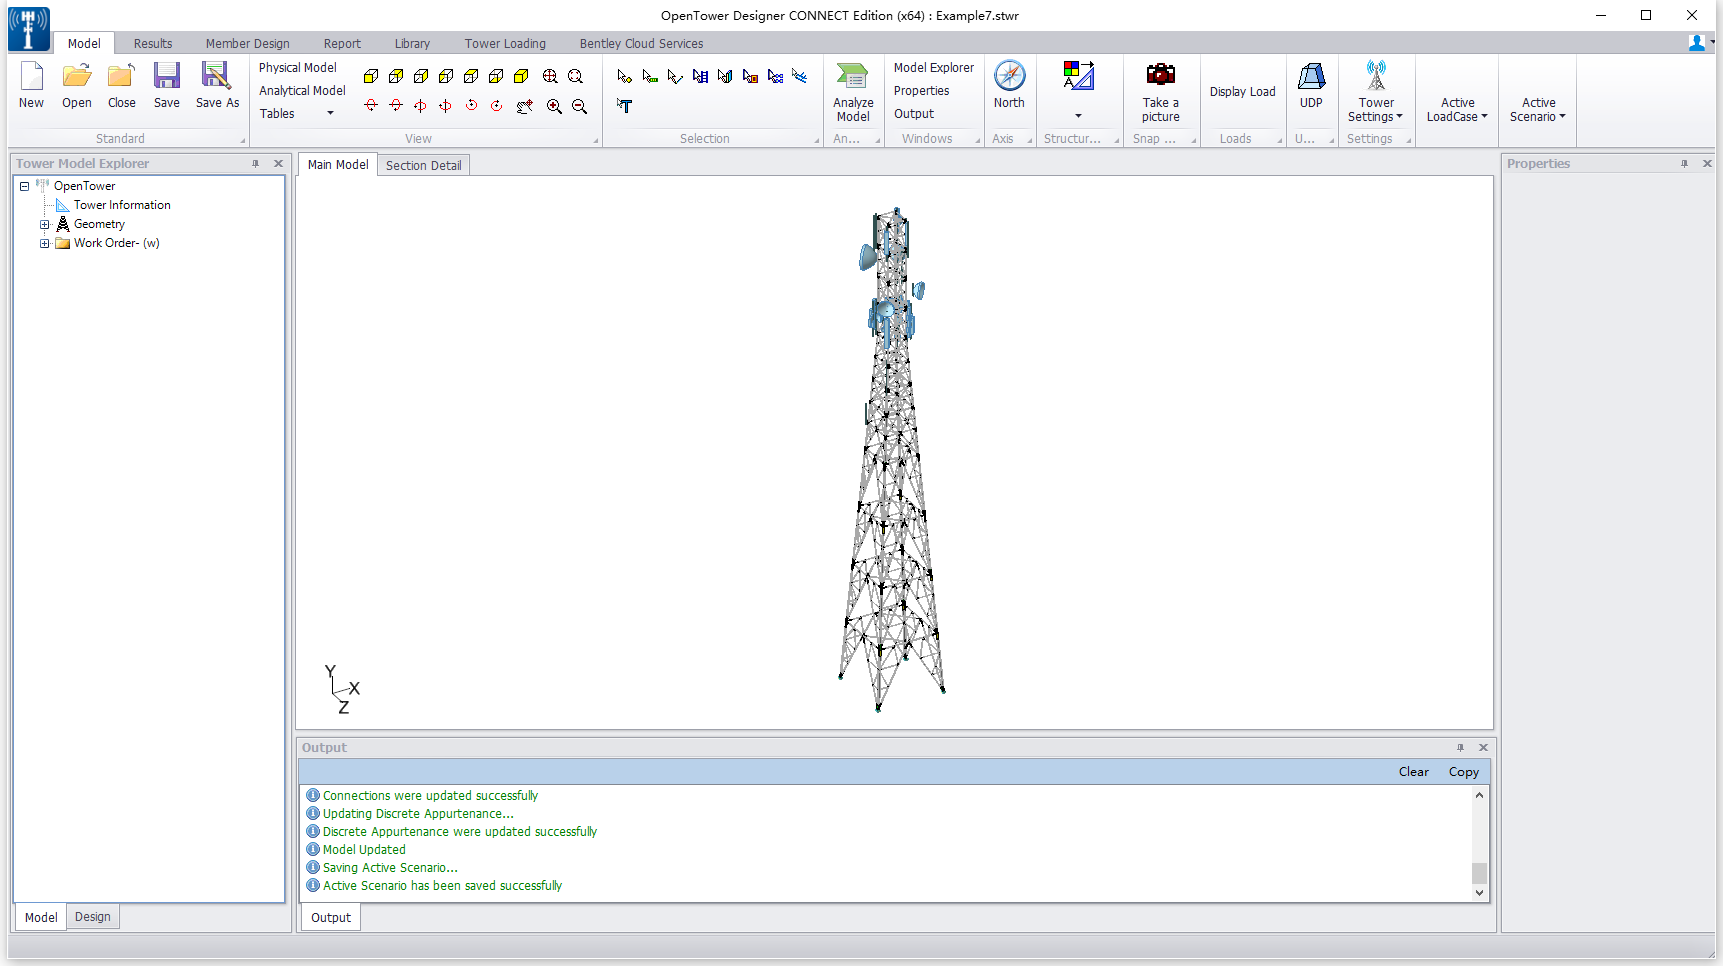Toggle Display Load
Image resolution: width=1723 pixels, height=966 pixels.
pos(1242,91)
